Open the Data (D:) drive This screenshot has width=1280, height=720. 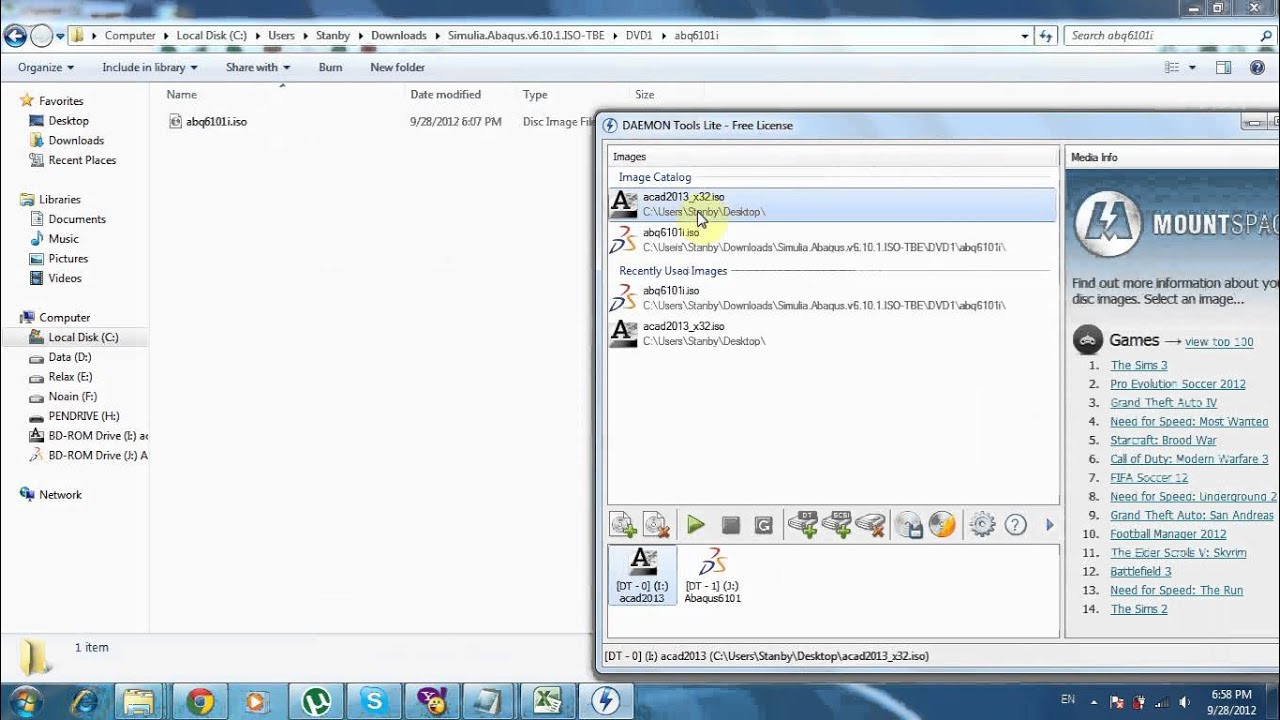pos(69,357)
